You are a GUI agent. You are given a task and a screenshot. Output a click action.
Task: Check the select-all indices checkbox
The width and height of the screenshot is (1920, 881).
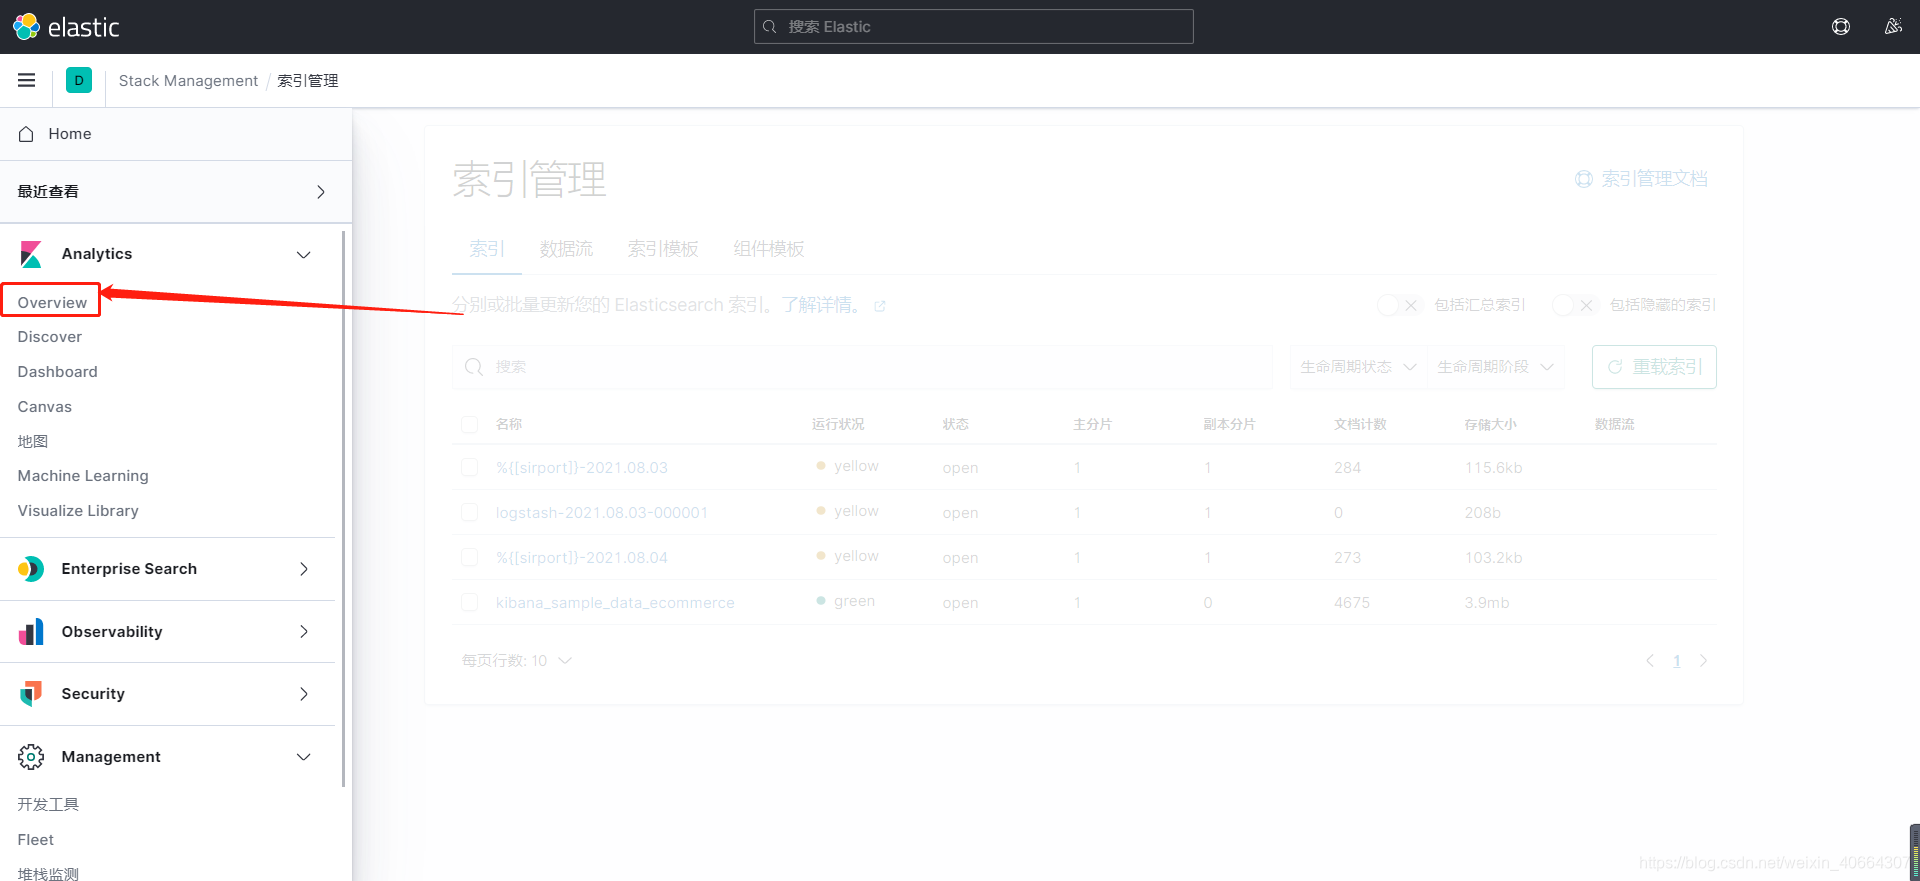point(469,424)
